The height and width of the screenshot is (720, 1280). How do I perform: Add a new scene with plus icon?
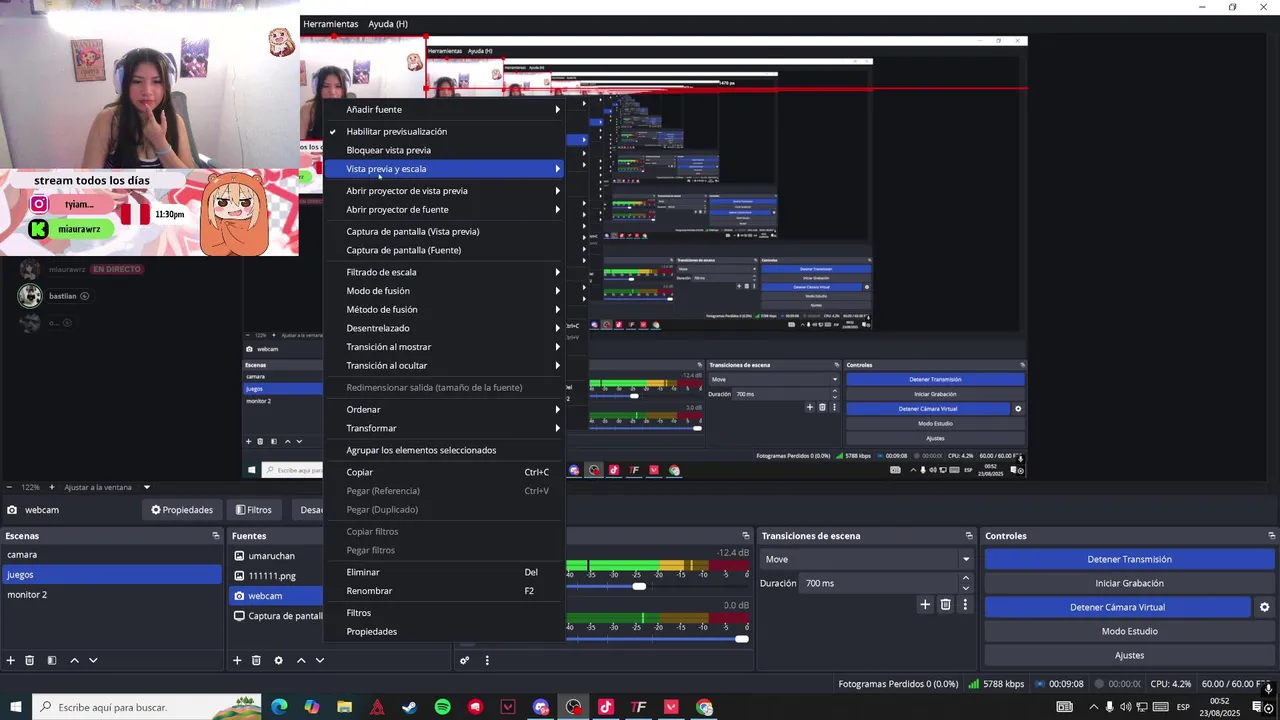click(11, 660)
